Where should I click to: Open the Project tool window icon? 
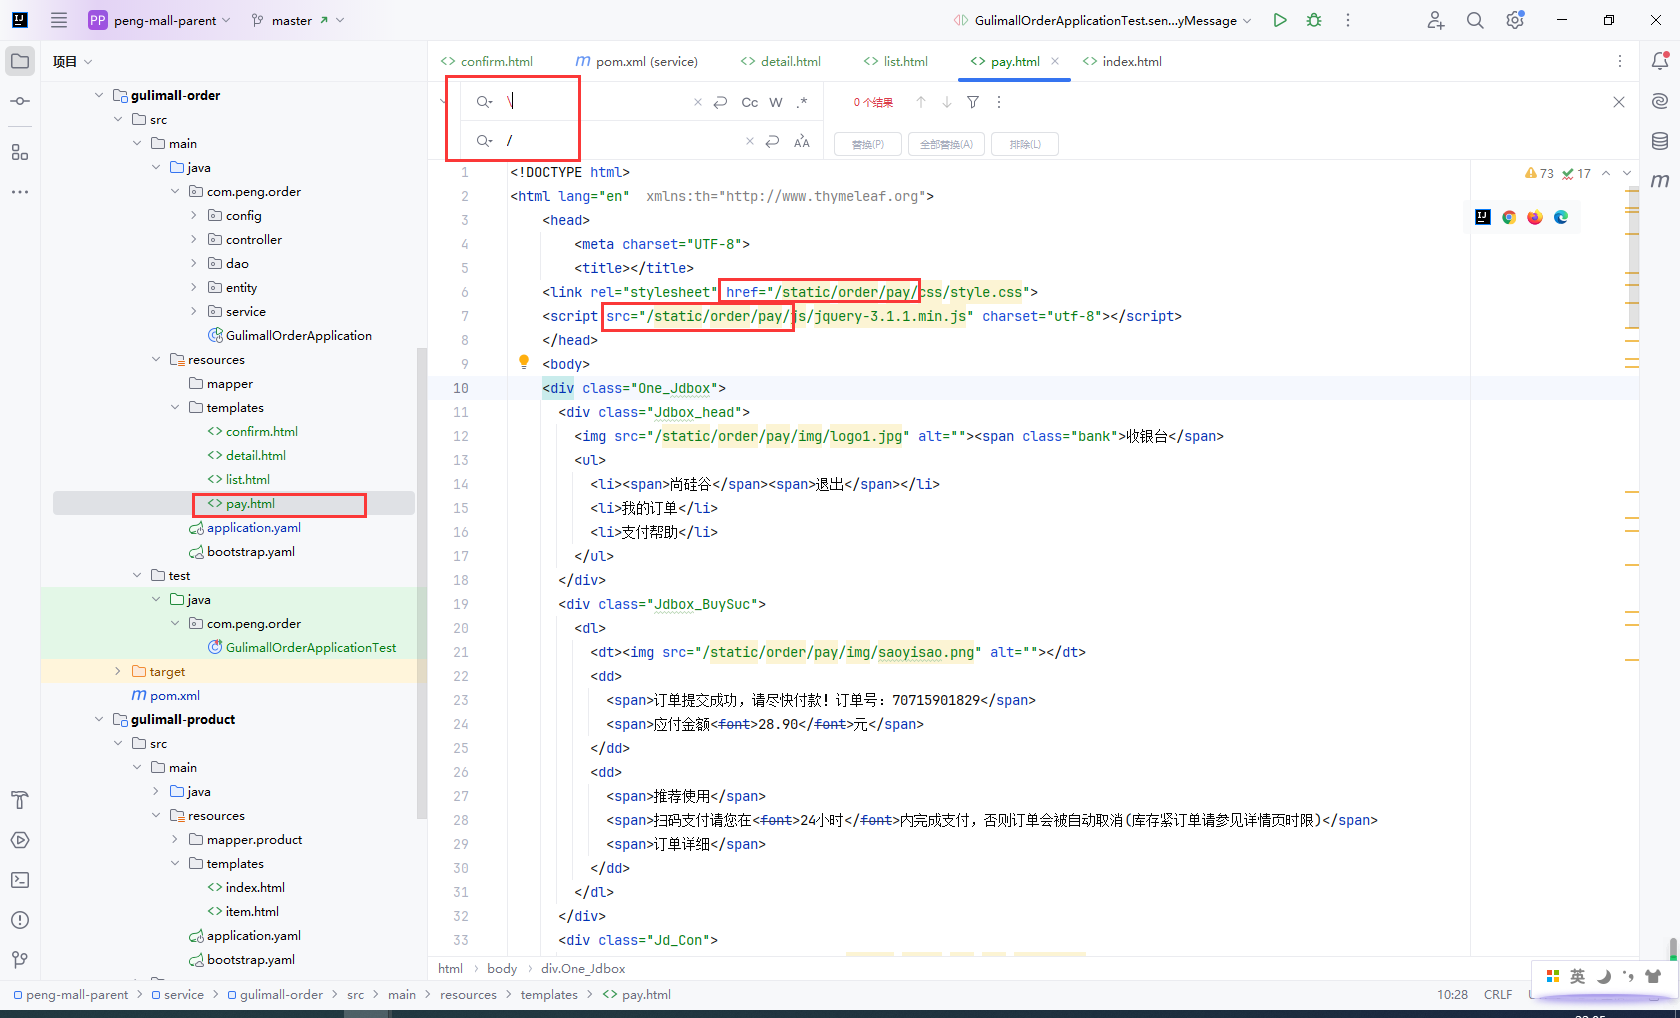tap(20, 61)
